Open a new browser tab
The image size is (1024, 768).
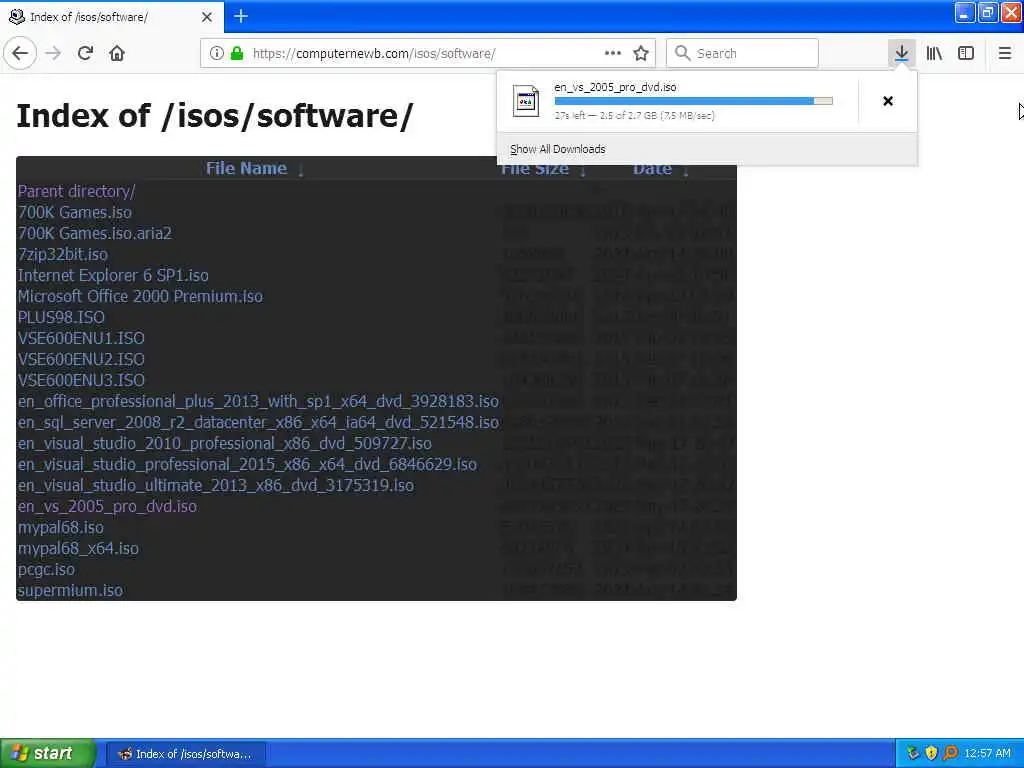pos(240,16)
